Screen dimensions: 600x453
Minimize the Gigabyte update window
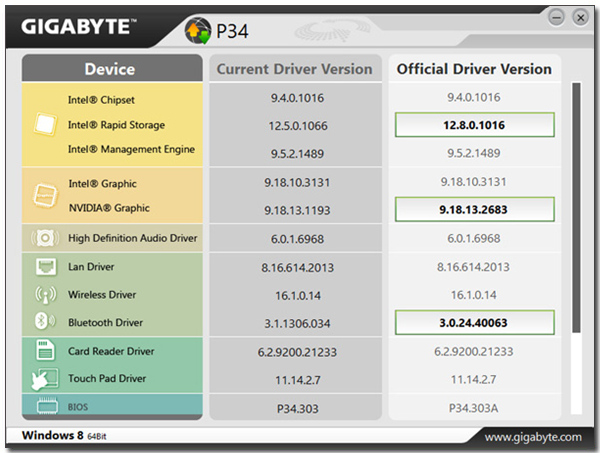[556, 17]
